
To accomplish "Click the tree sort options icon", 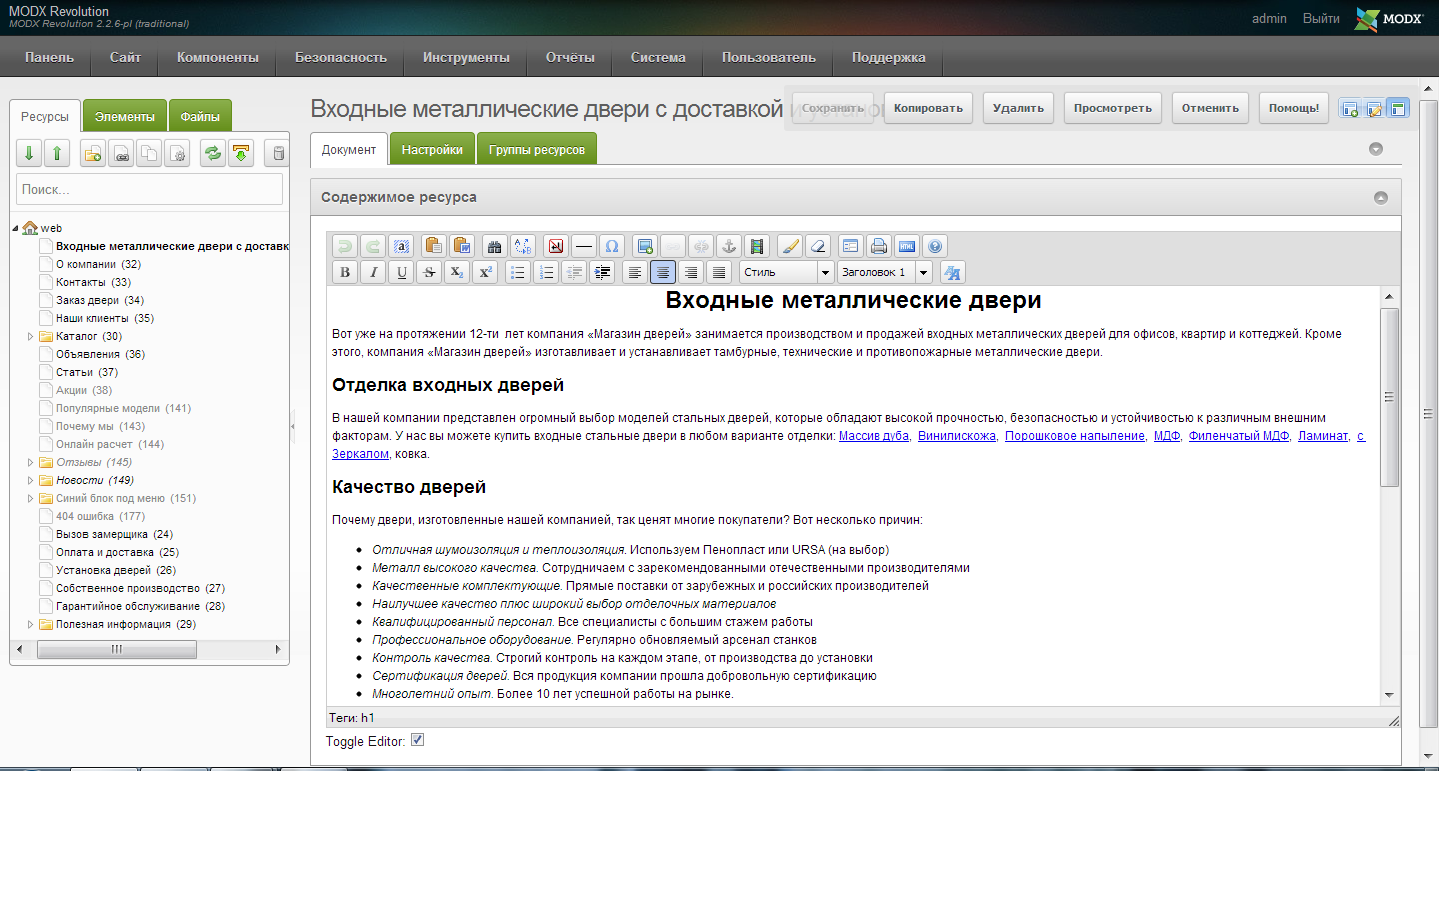I will (x=241, y=153).
